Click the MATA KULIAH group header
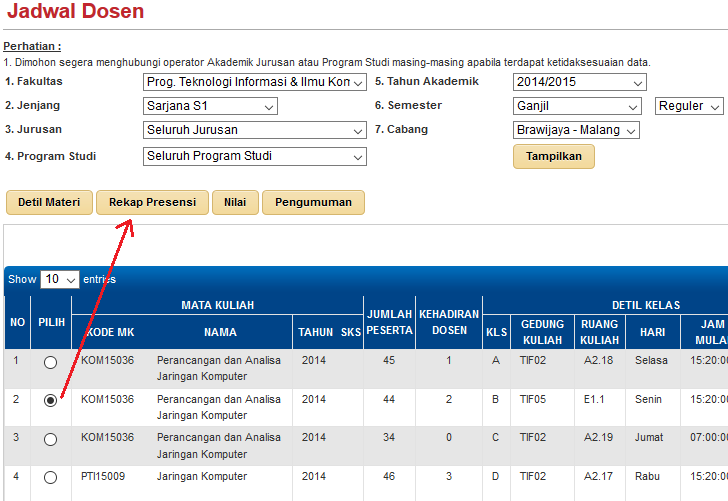 click(217, 306)
